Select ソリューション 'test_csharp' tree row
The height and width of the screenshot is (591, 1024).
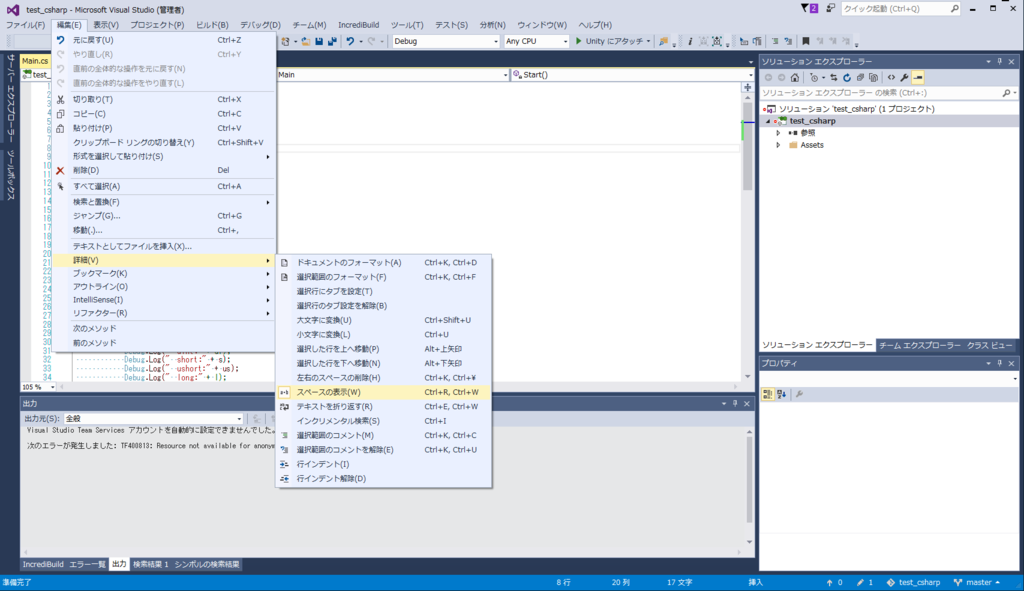pos(888,109)
